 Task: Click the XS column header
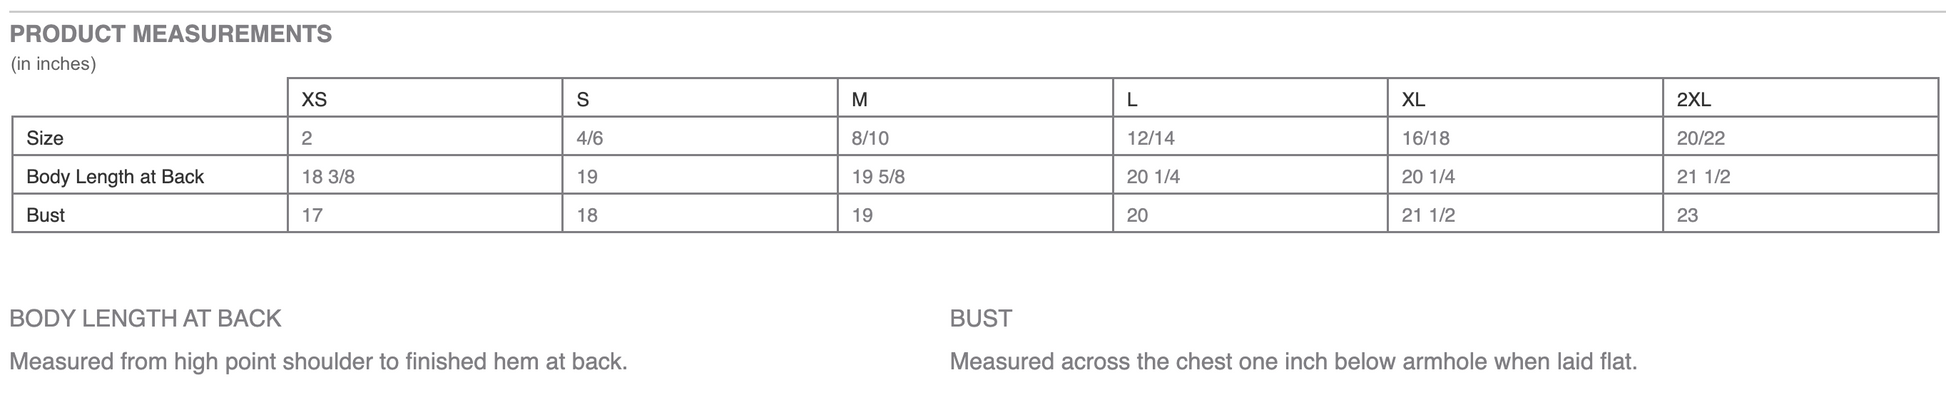point(314,100)
